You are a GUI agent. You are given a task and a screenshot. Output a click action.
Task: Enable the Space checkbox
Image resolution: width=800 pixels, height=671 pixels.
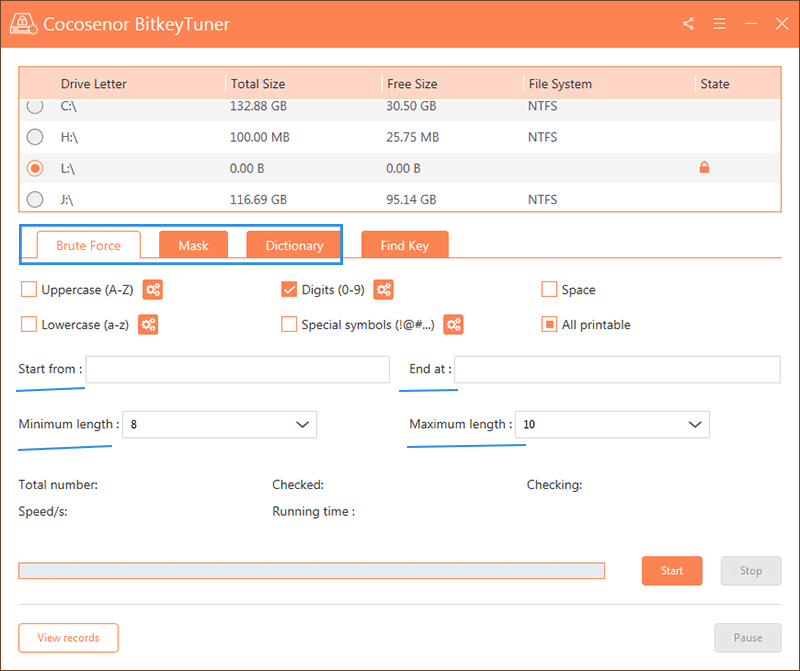pyautogui.click(x=549, y=289)
